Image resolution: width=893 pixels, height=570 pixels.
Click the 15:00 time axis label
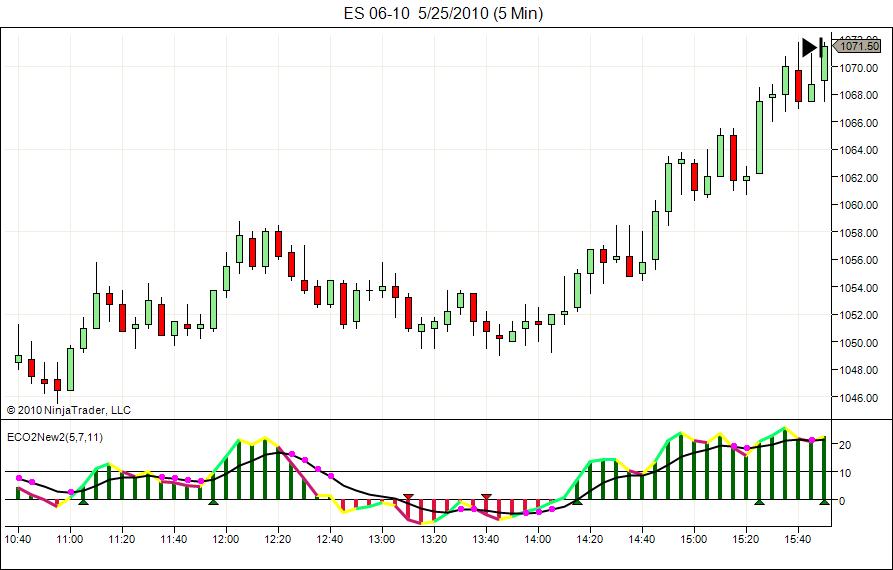point(694,539)
